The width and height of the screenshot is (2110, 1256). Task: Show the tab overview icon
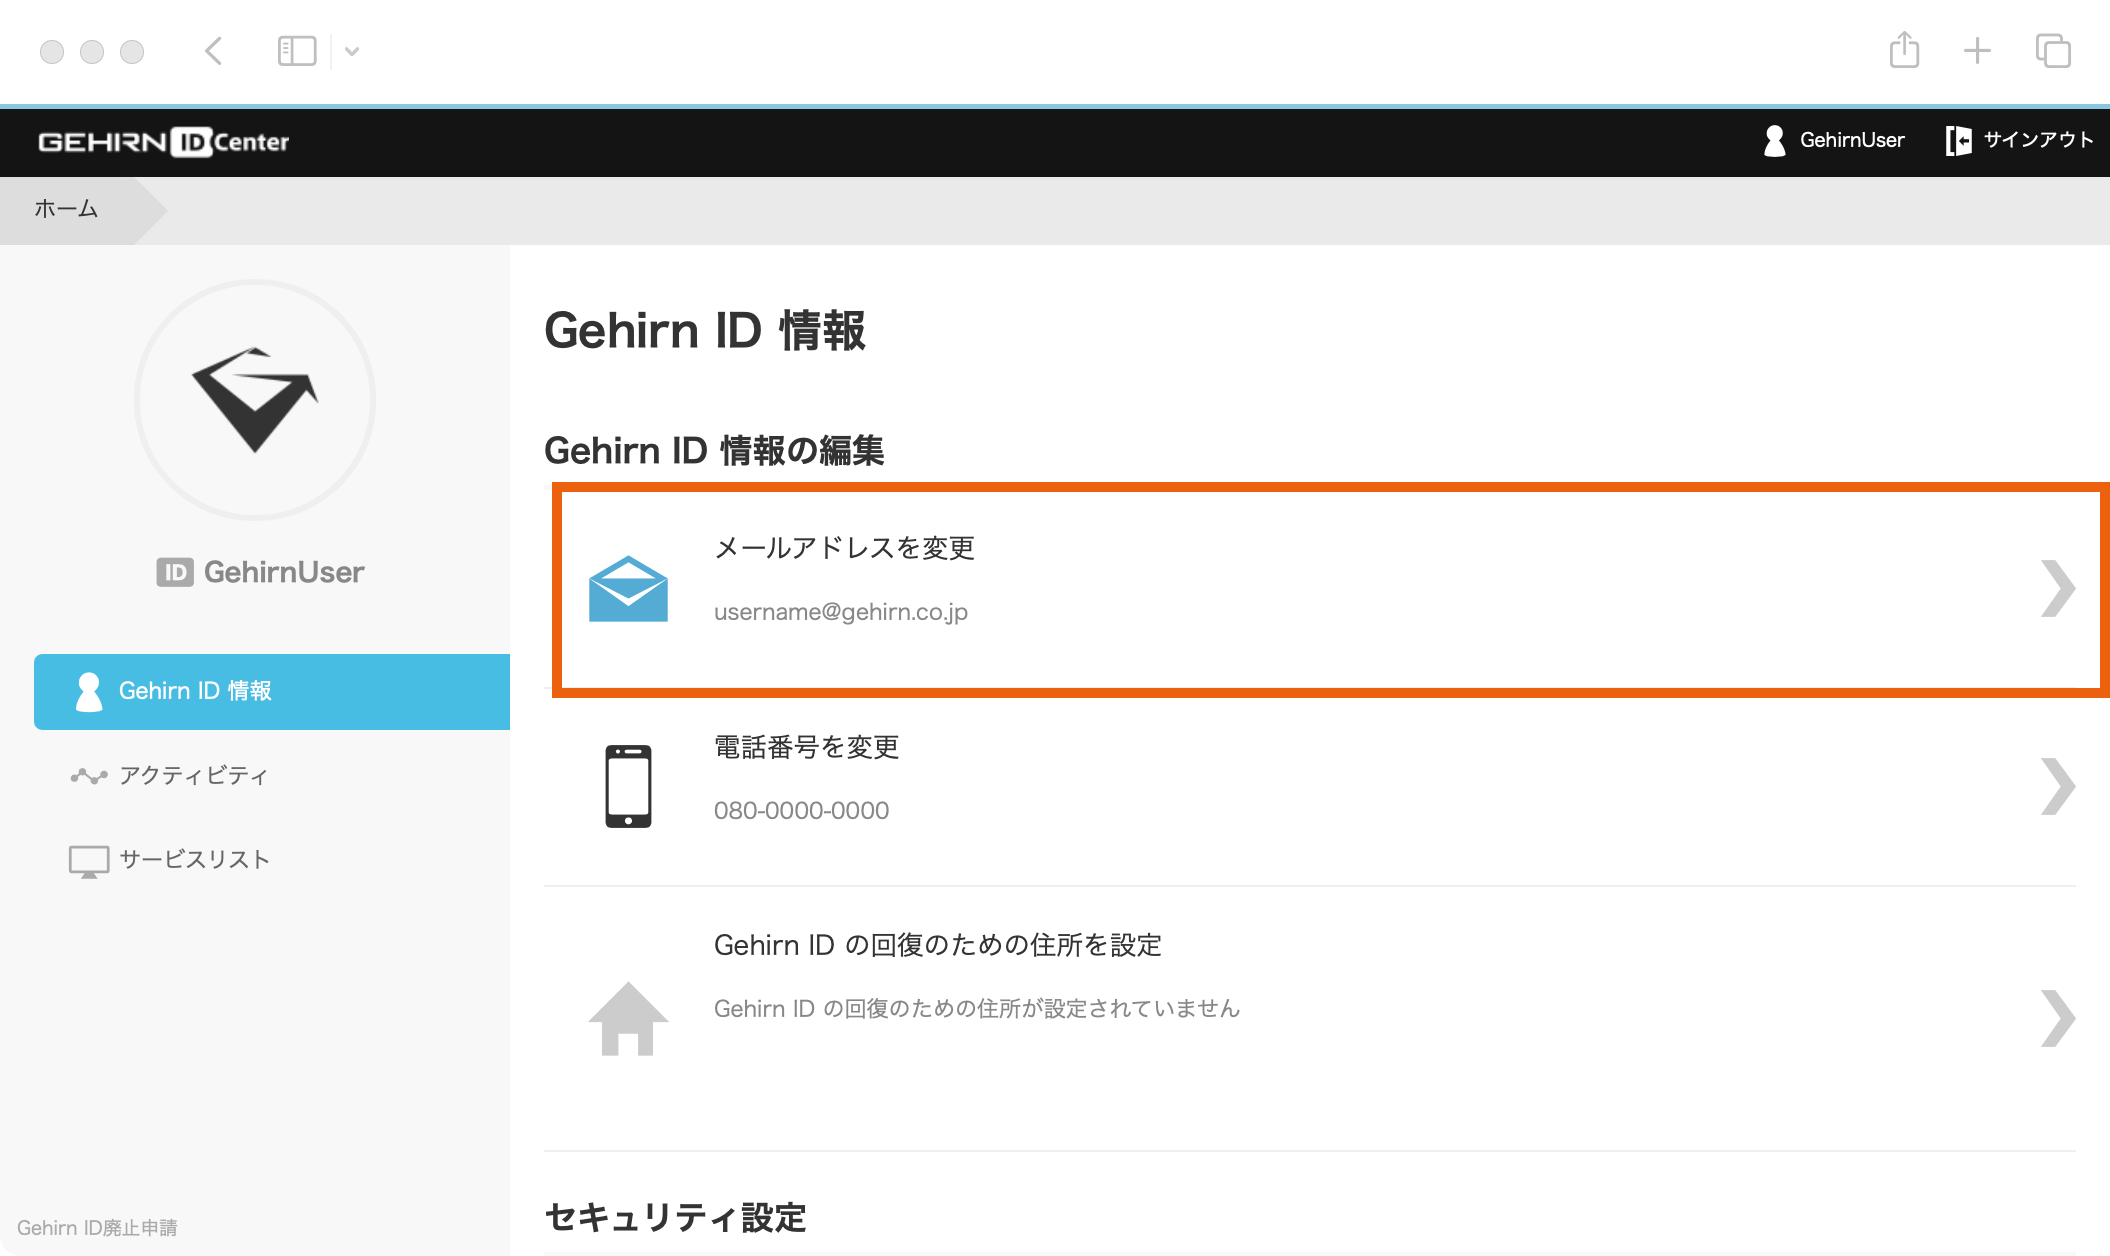pyautogui.click(x=2053, y=50)
